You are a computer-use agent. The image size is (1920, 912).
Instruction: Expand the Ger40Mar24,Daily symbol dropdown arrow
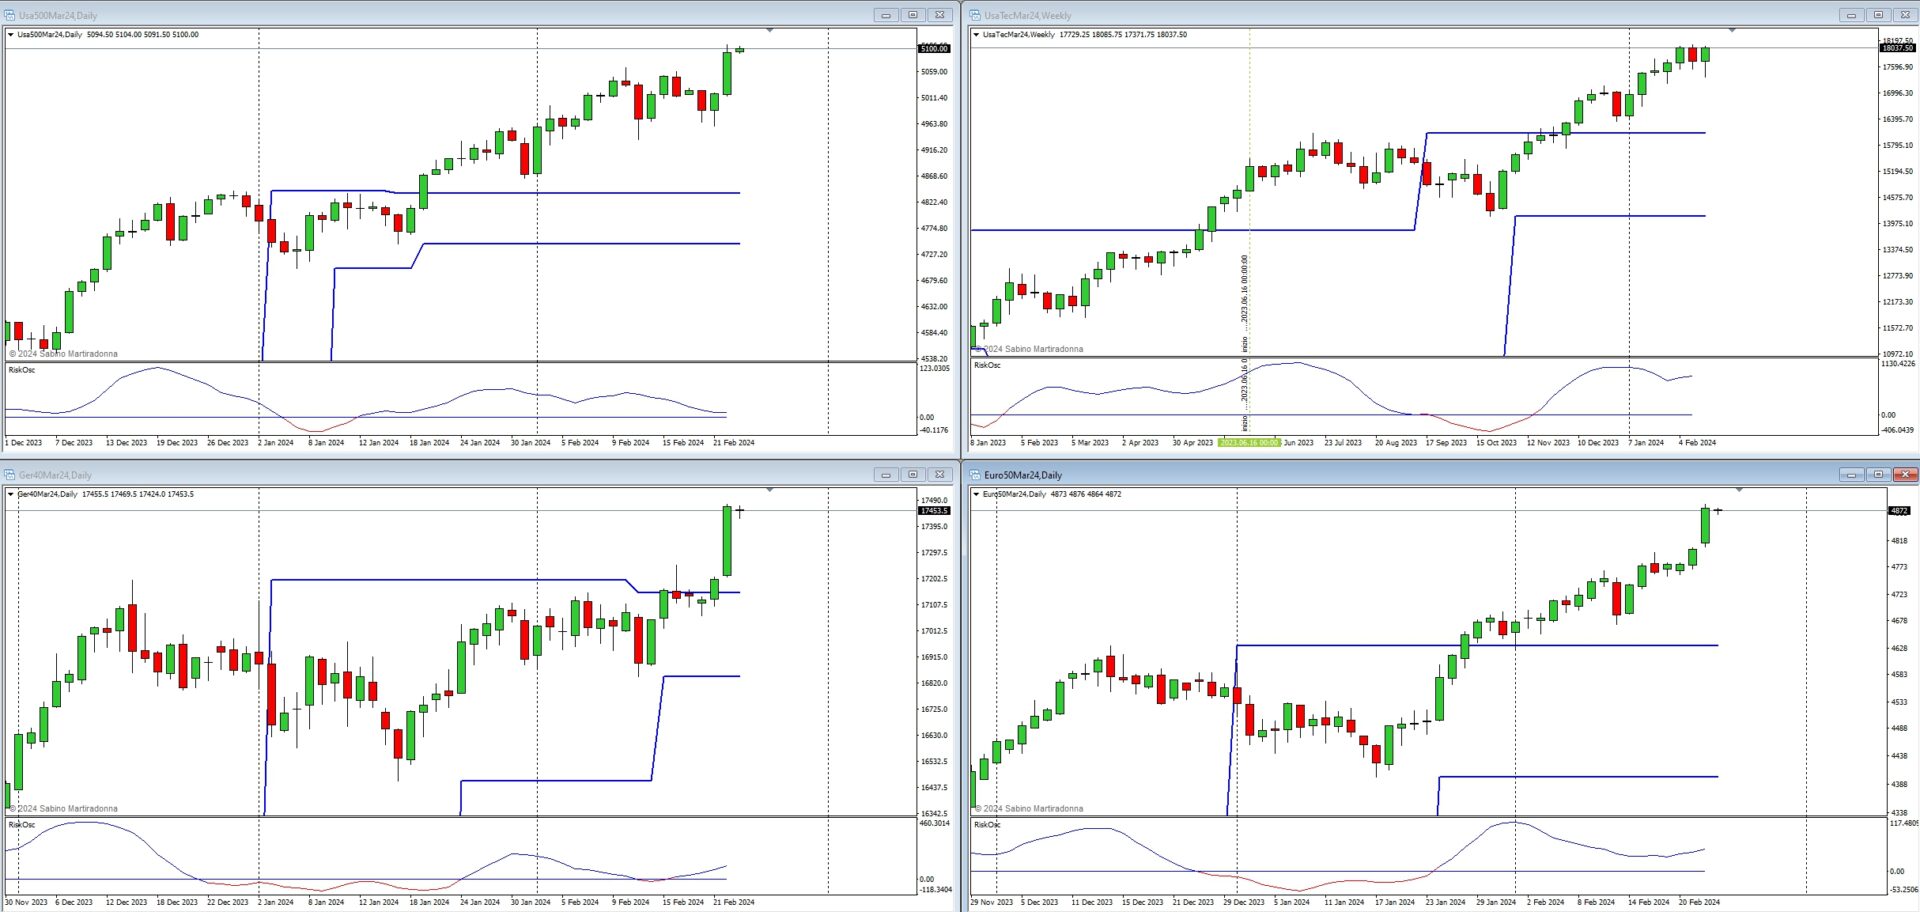11,494
